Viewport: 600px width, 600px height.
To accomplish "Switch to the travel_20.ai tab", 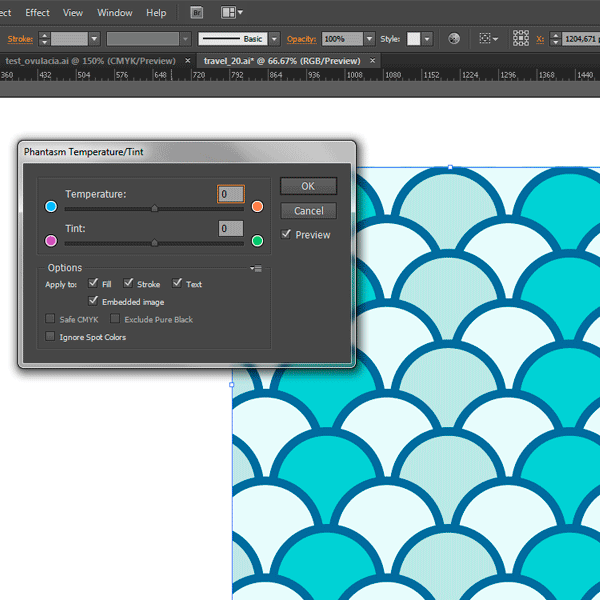I will pyautogui.click(x=282, y=61).
